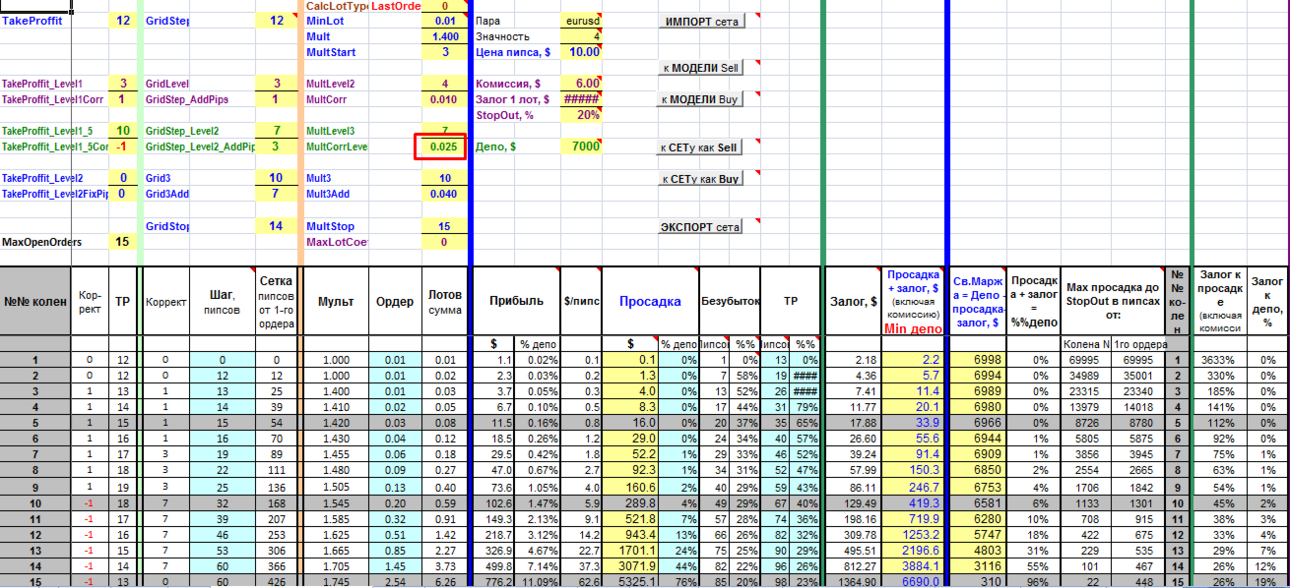Select the Залог 1 лот ##### cell
This screenshot has width=1290, height=588.
pyautogui.click(x=582, y=99)
